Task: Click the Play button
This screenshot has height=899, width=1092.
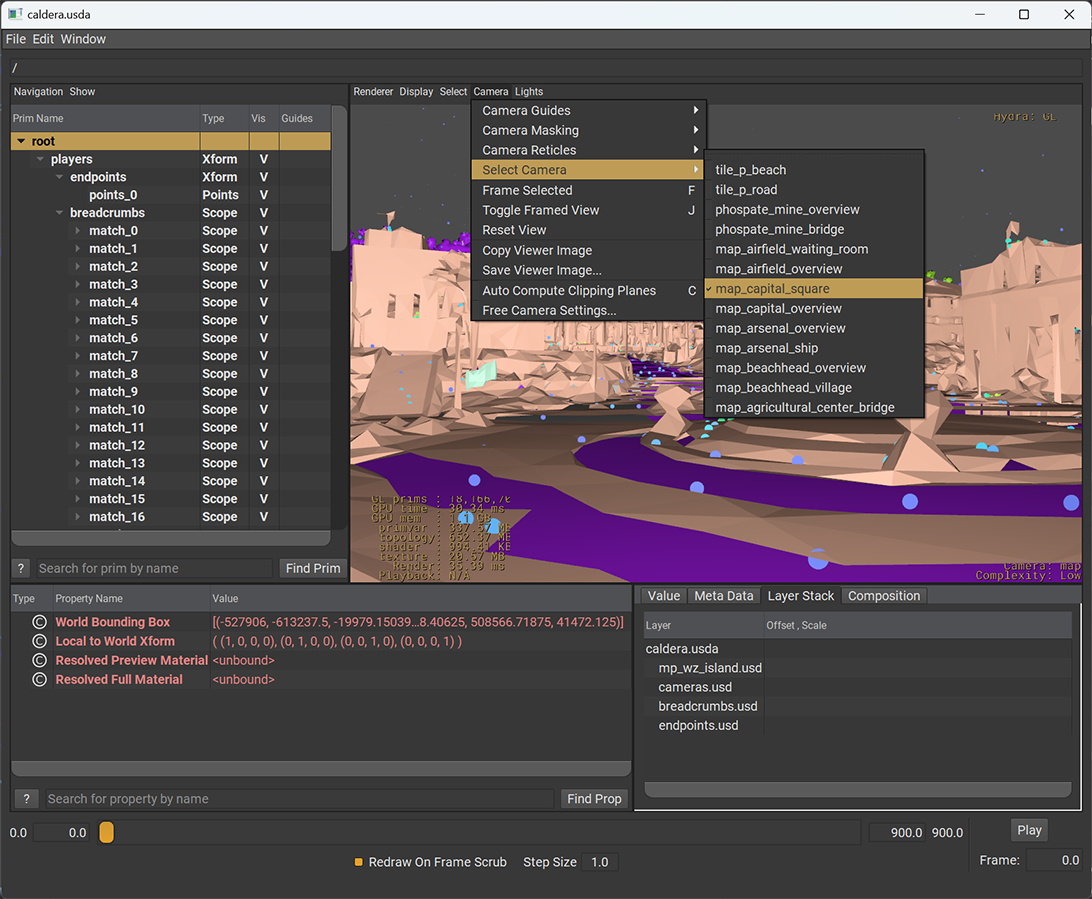Action: click(x=1029, y=830)
